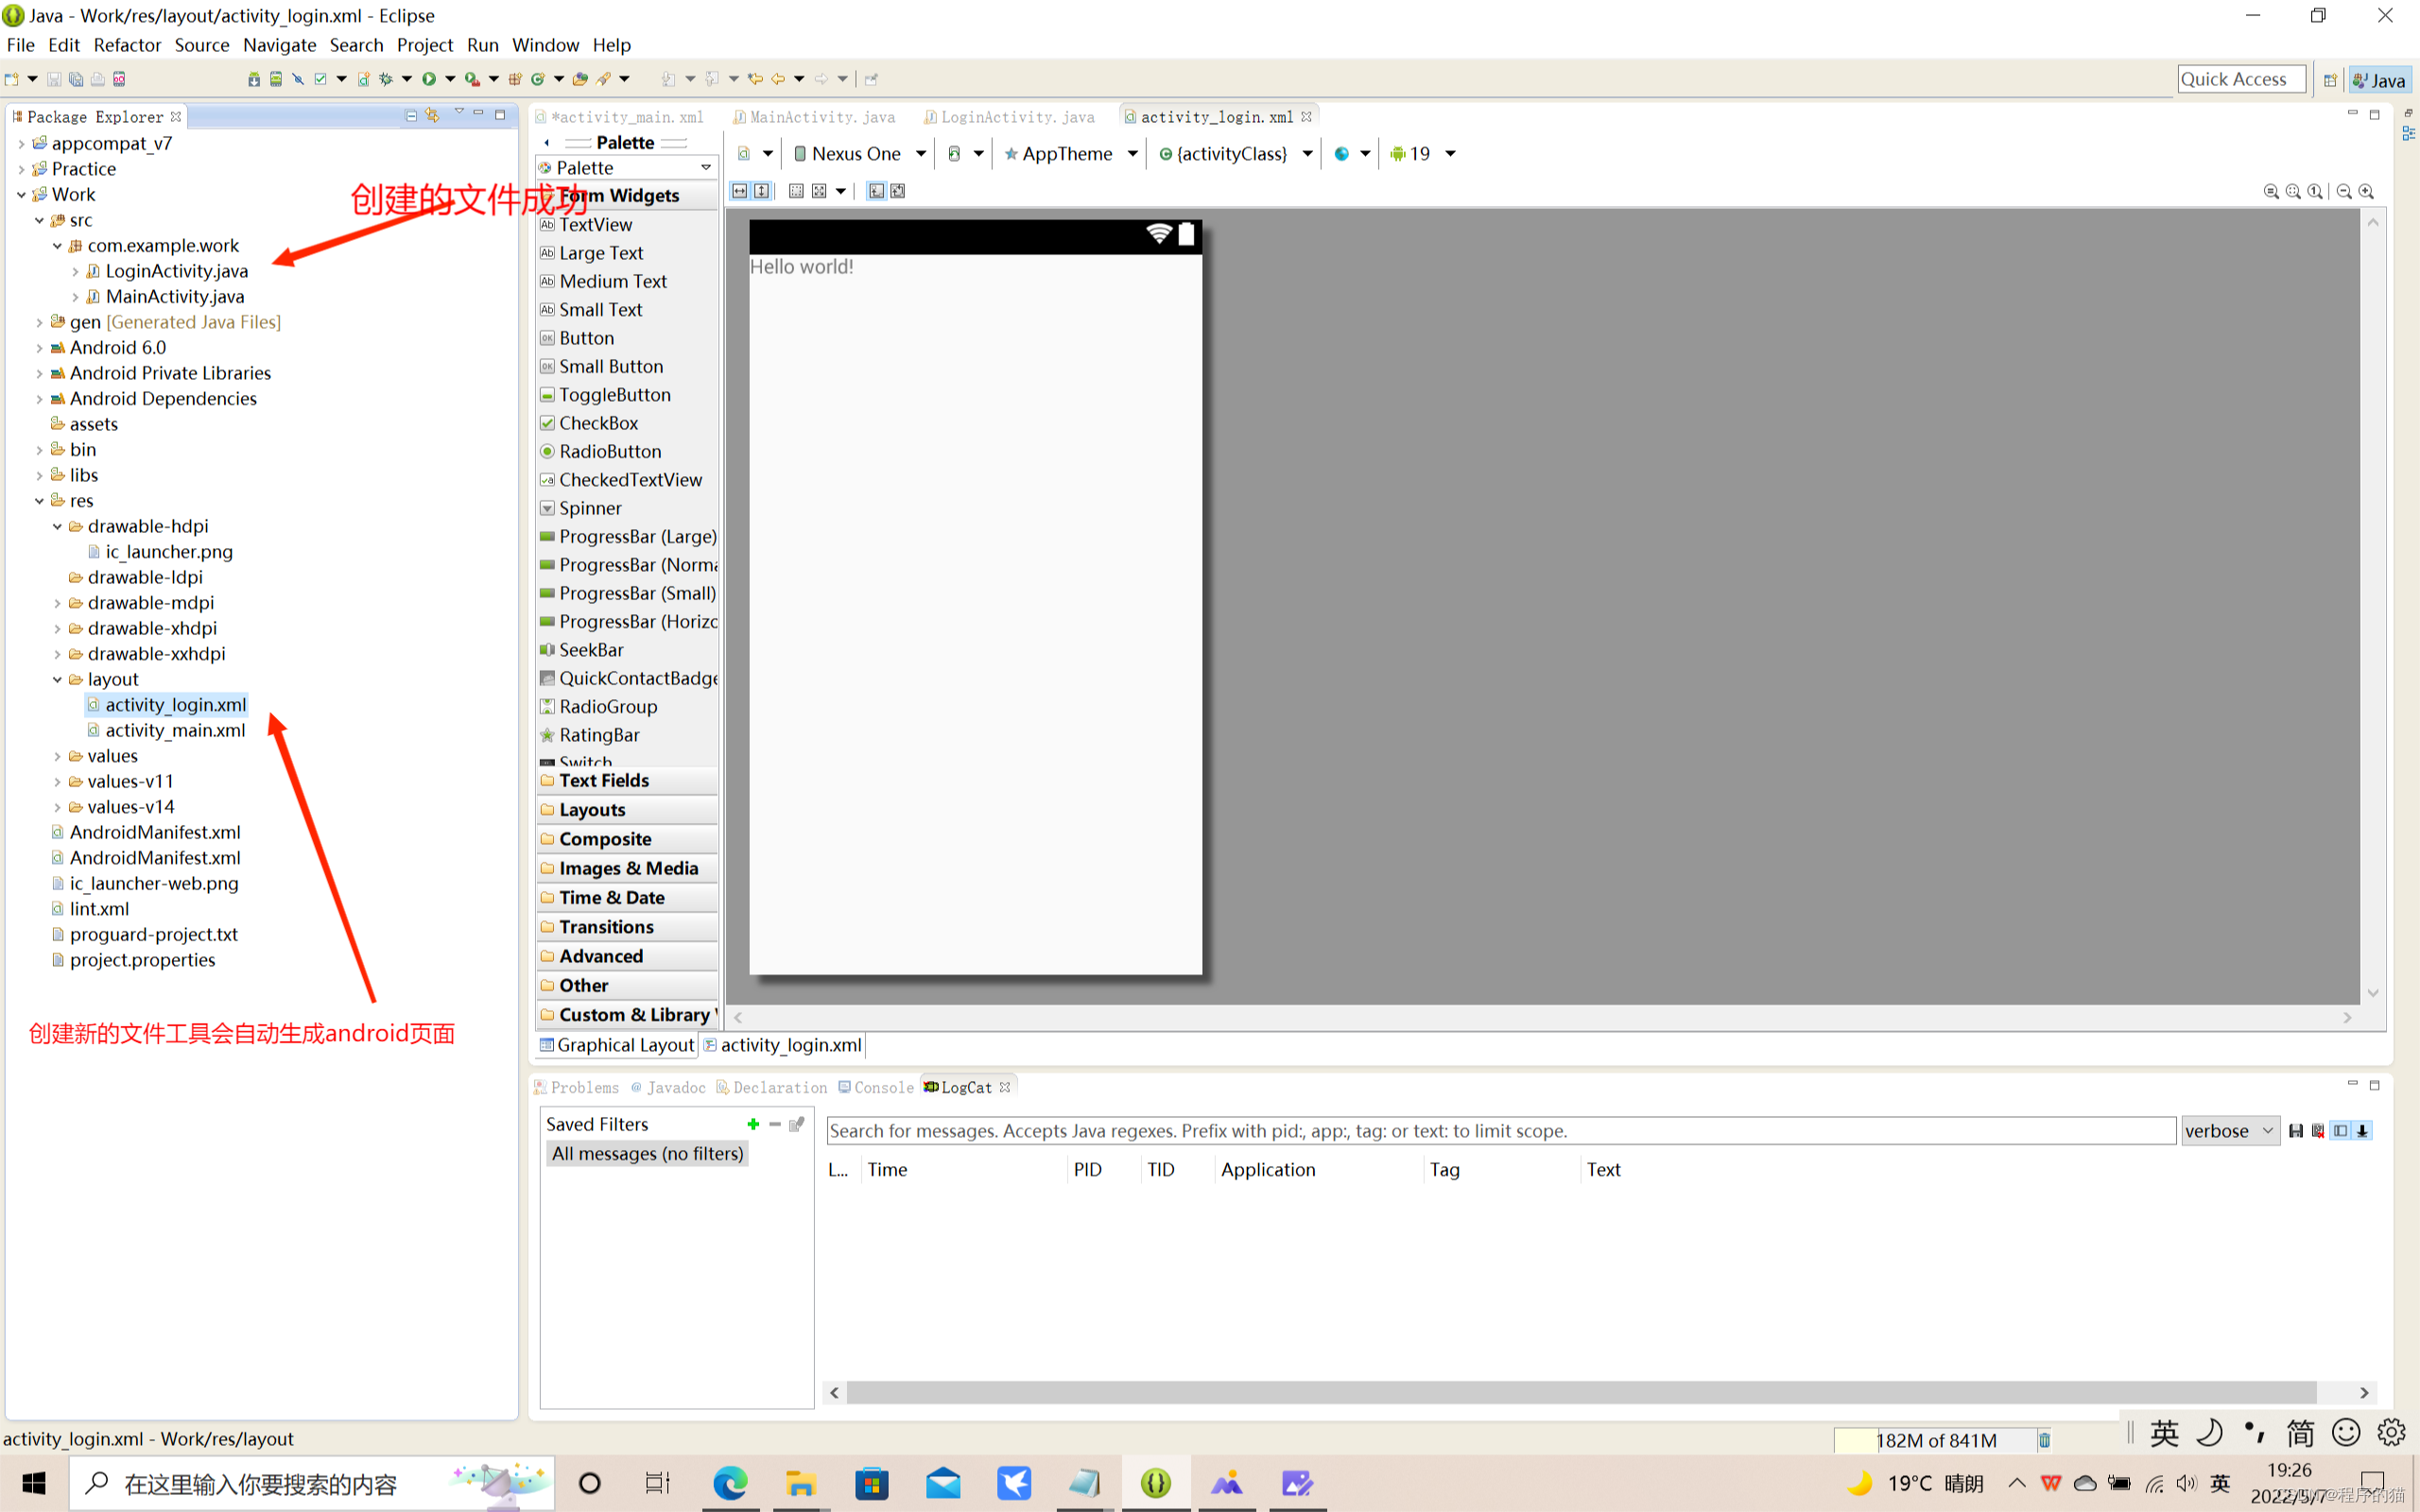Click the green Run launch icon
The width and height of the screenshot is (2420, 1512).
(x=429, y=79)
